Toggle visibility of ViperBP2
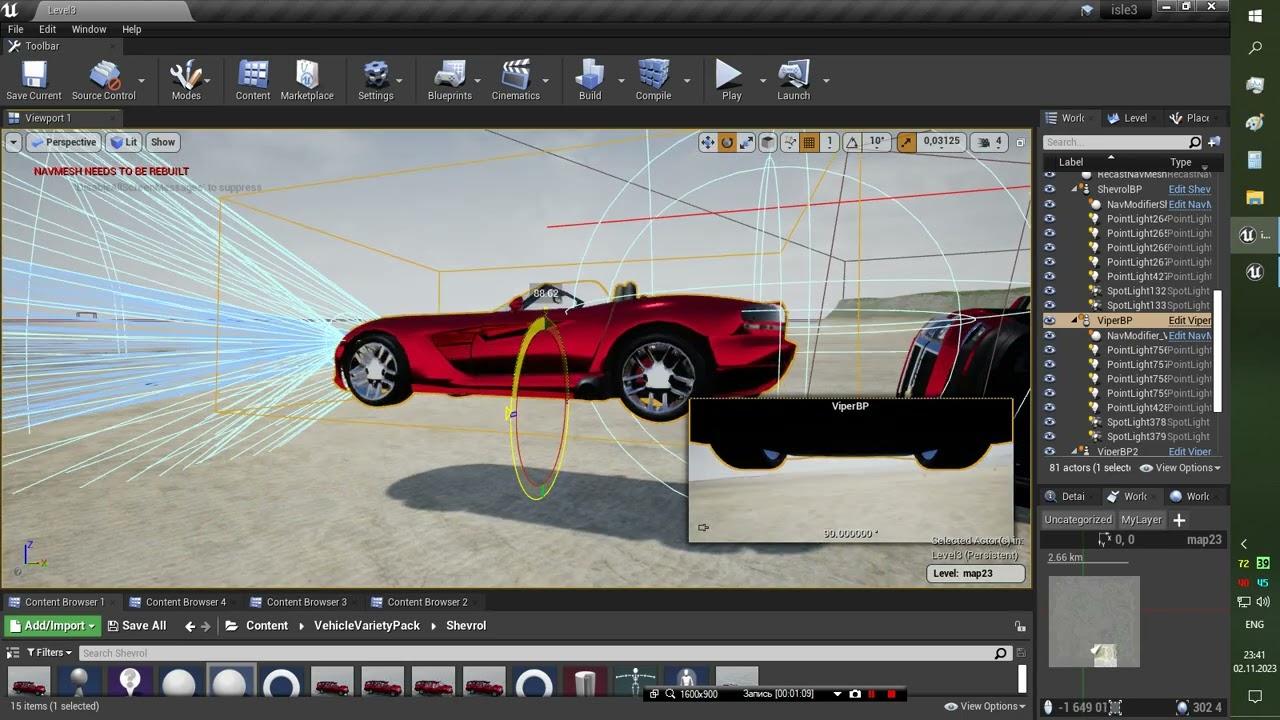The width and height of the screenshot is (1280, 720). (1050, 452)
